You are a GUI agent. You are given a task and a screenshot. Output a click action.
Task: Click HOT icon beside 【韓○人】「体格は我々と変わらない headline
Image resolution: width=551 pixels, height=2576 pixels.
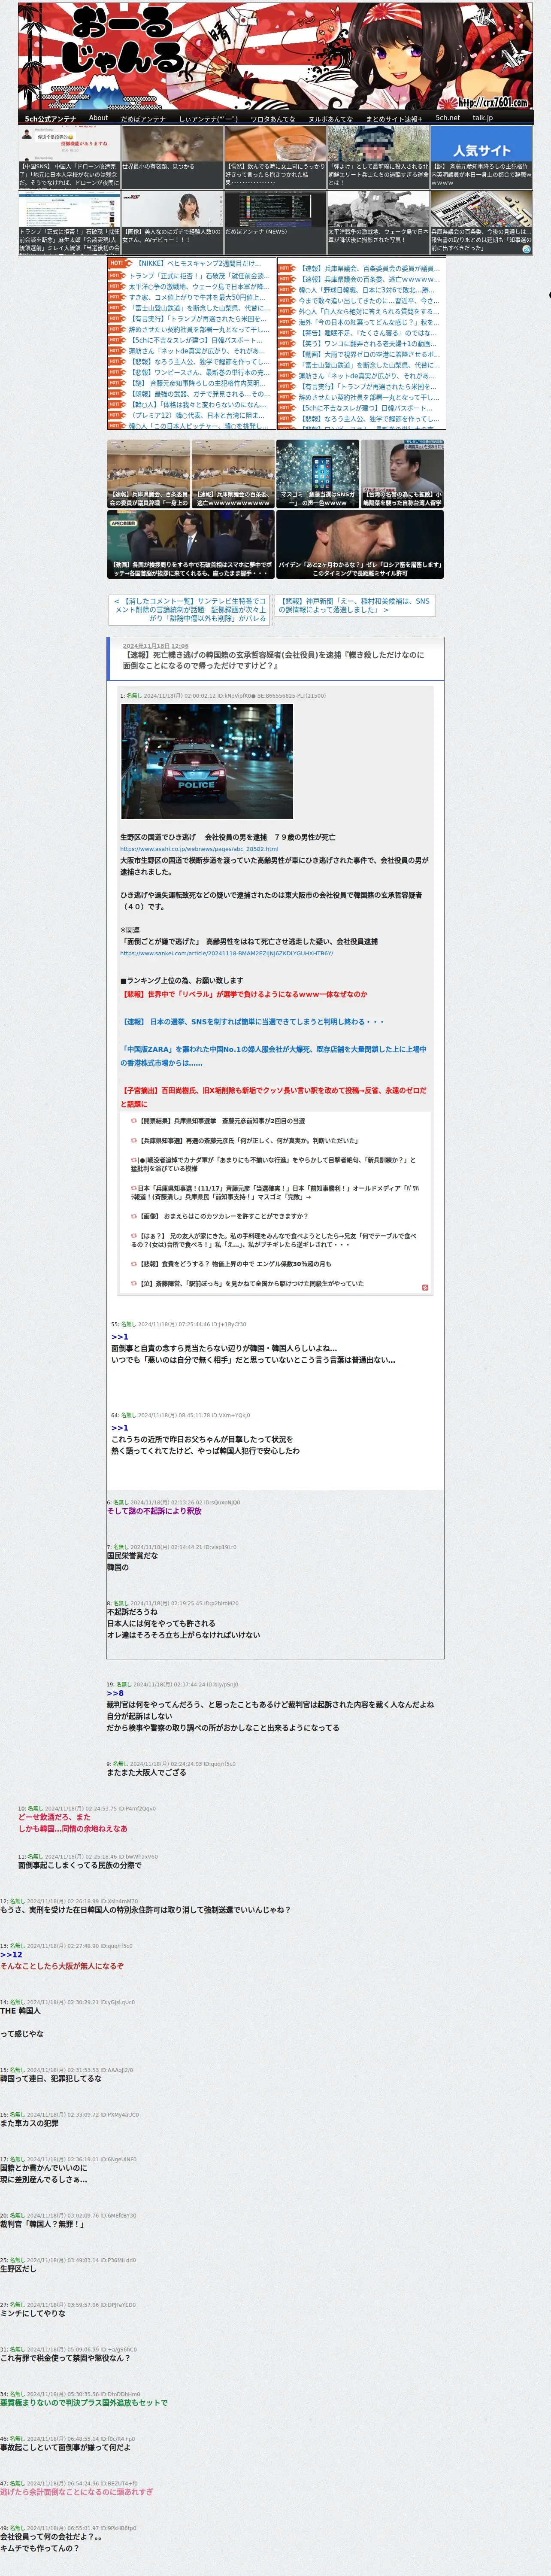117,404
